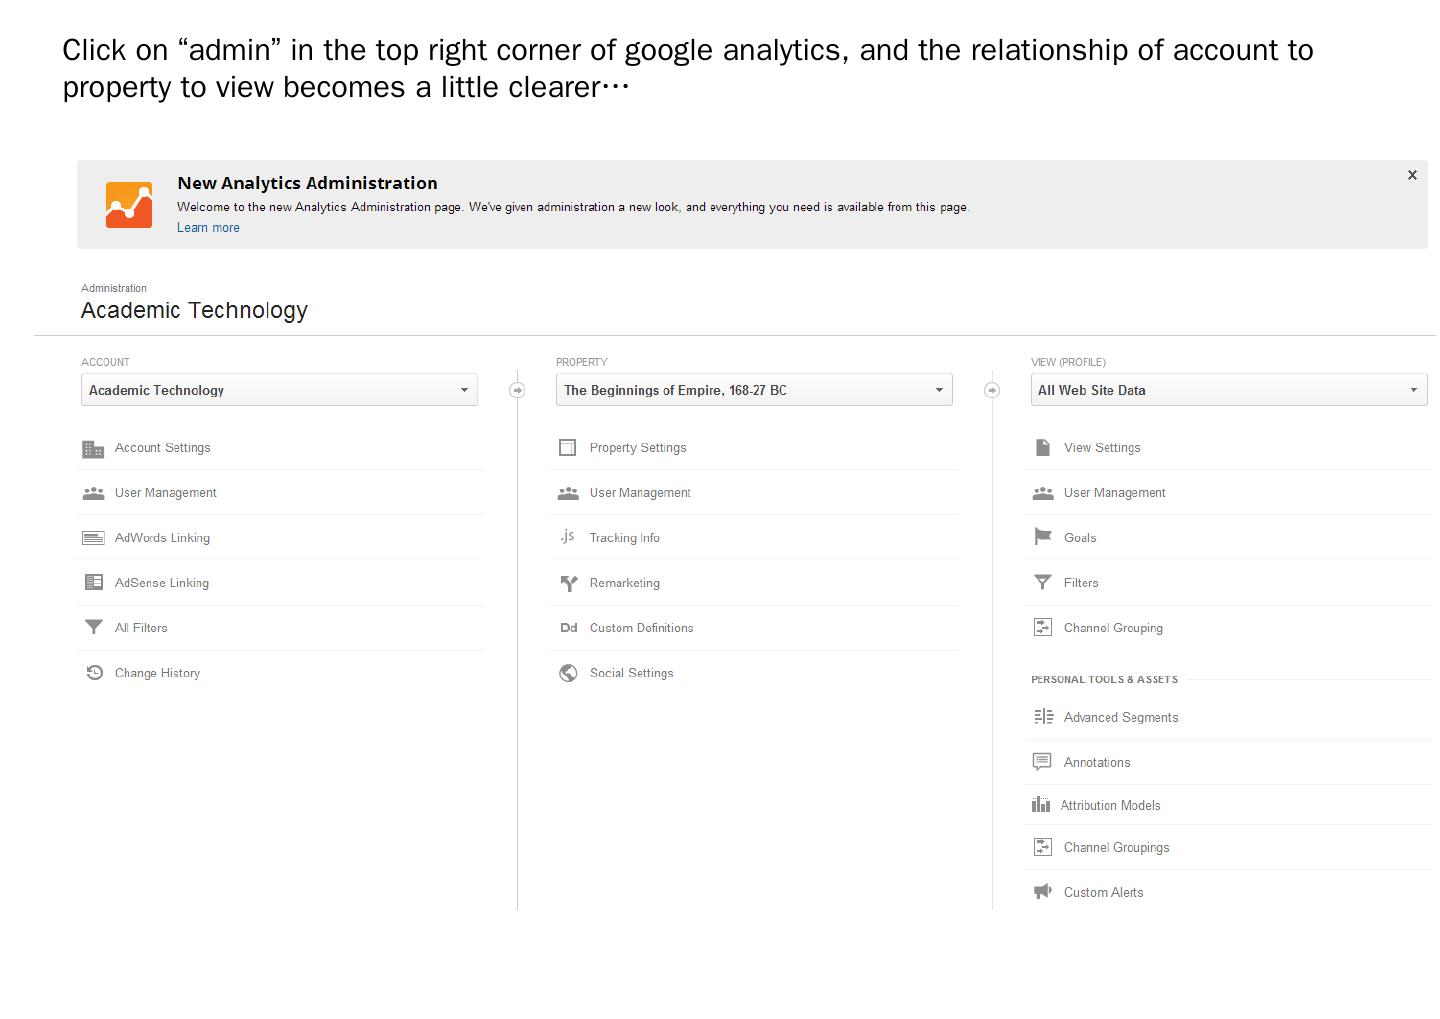This screenshot has height=1019, width=1440.
Task: Open the property selector dropdown
Action: 754,390
